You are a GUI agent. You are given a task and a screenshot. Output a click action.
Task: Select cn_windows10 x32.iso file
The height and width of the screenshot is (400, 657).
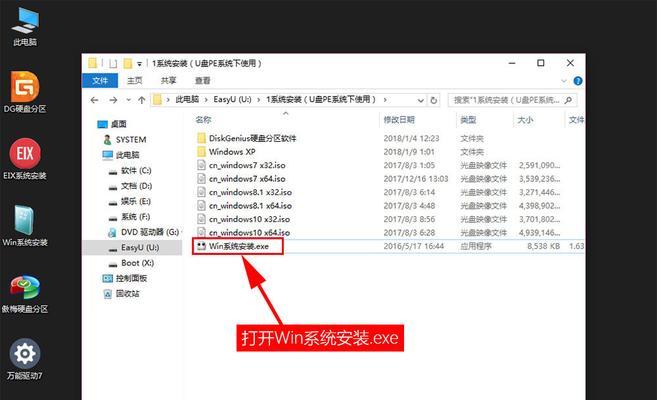pyautogui.click(x=249, y=219)
